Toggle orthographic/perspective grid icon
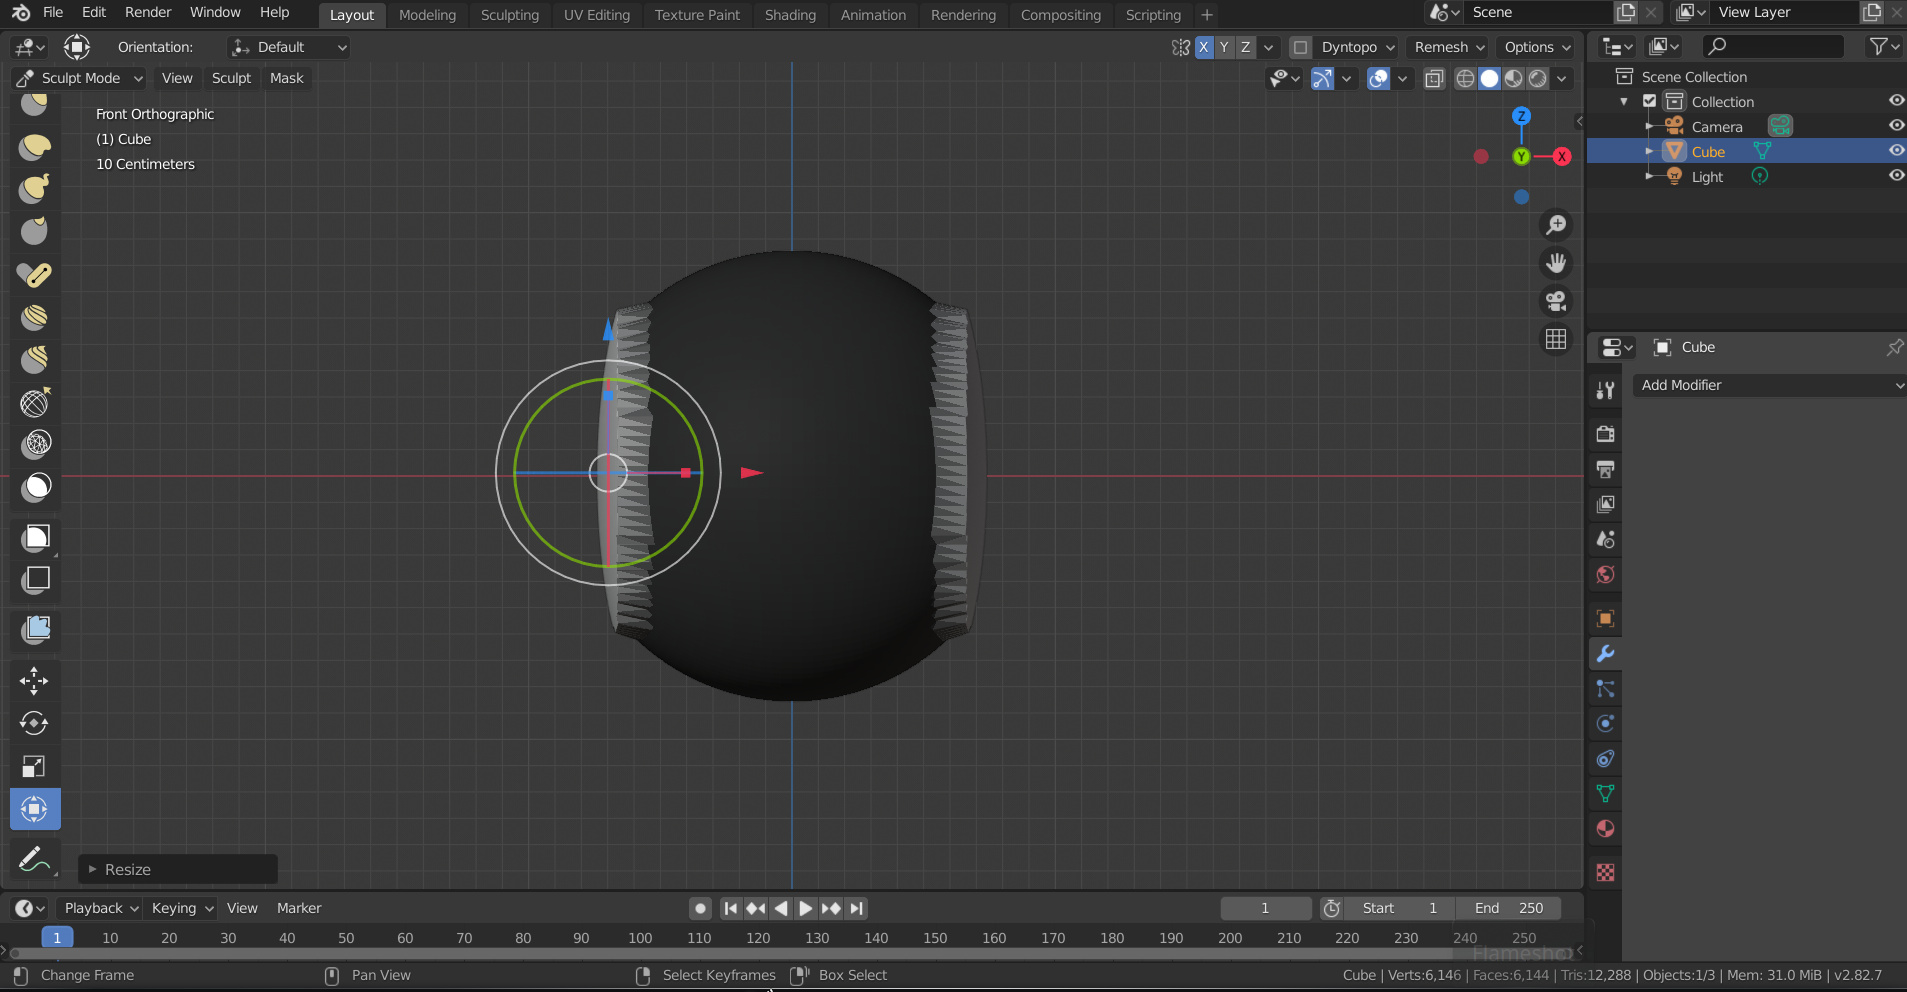Screen dimensions: 1907x992 [1556, 340]
